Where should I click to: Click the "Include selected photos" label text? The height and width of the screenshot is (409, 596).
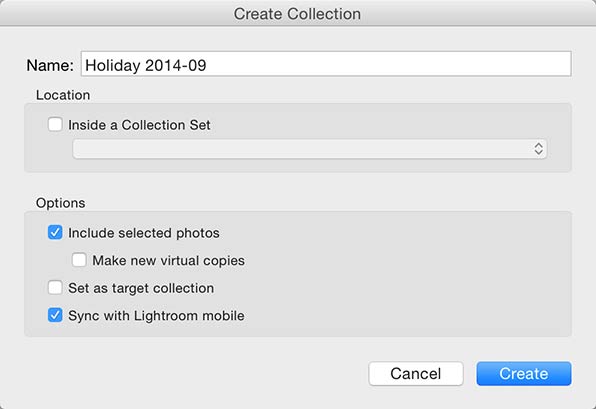click(x=144, y=233)
